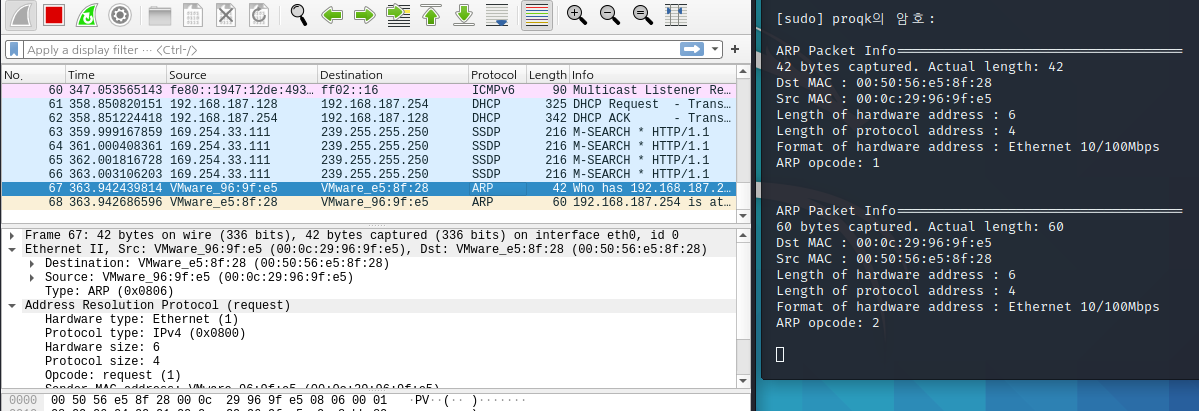The height and width of the screenshot is (411, 1199).
Task: Go forward in packet history arrow
Action: 365,15
